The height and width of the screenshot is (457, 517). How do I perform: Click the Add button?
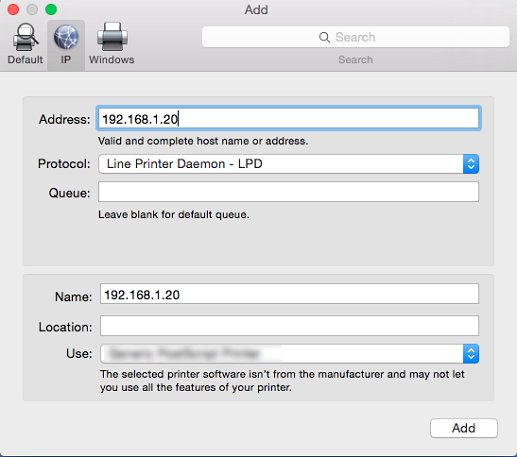click(464, 428)
